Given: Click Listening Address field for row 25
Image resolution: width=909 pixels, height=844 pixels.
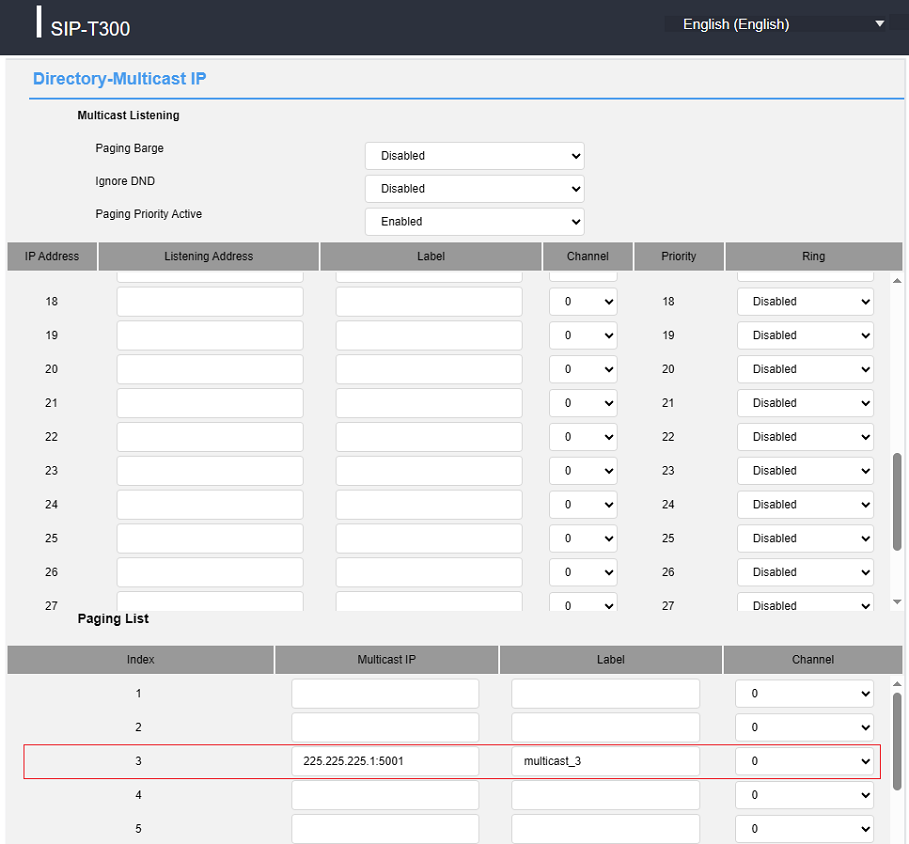Looking at the screenshot, I should tap(210, 539).
